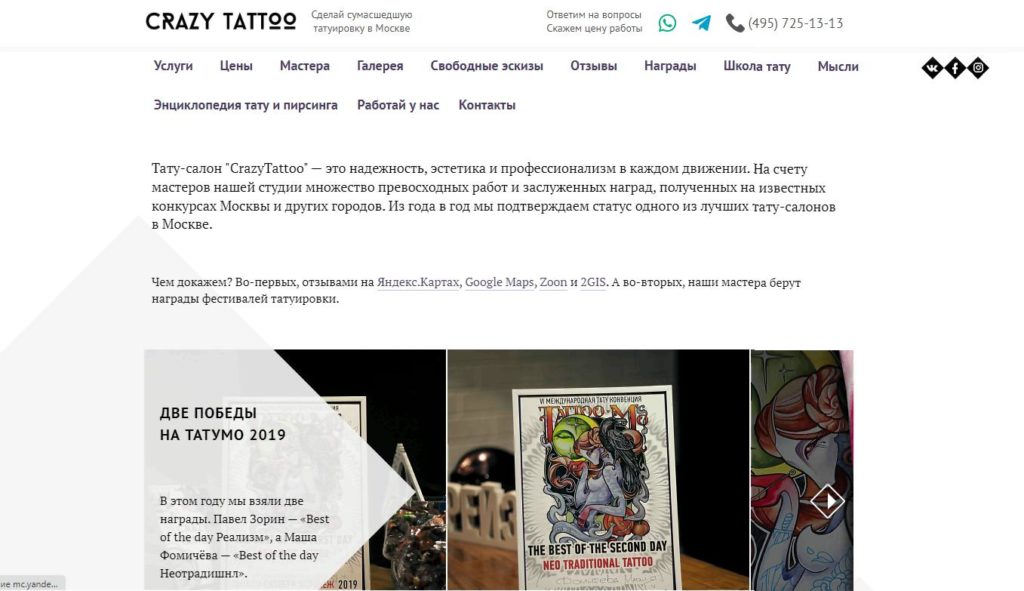Open the 2GIS reviews link
Viewport: 1024px width, 591px height.
(593, 282)
